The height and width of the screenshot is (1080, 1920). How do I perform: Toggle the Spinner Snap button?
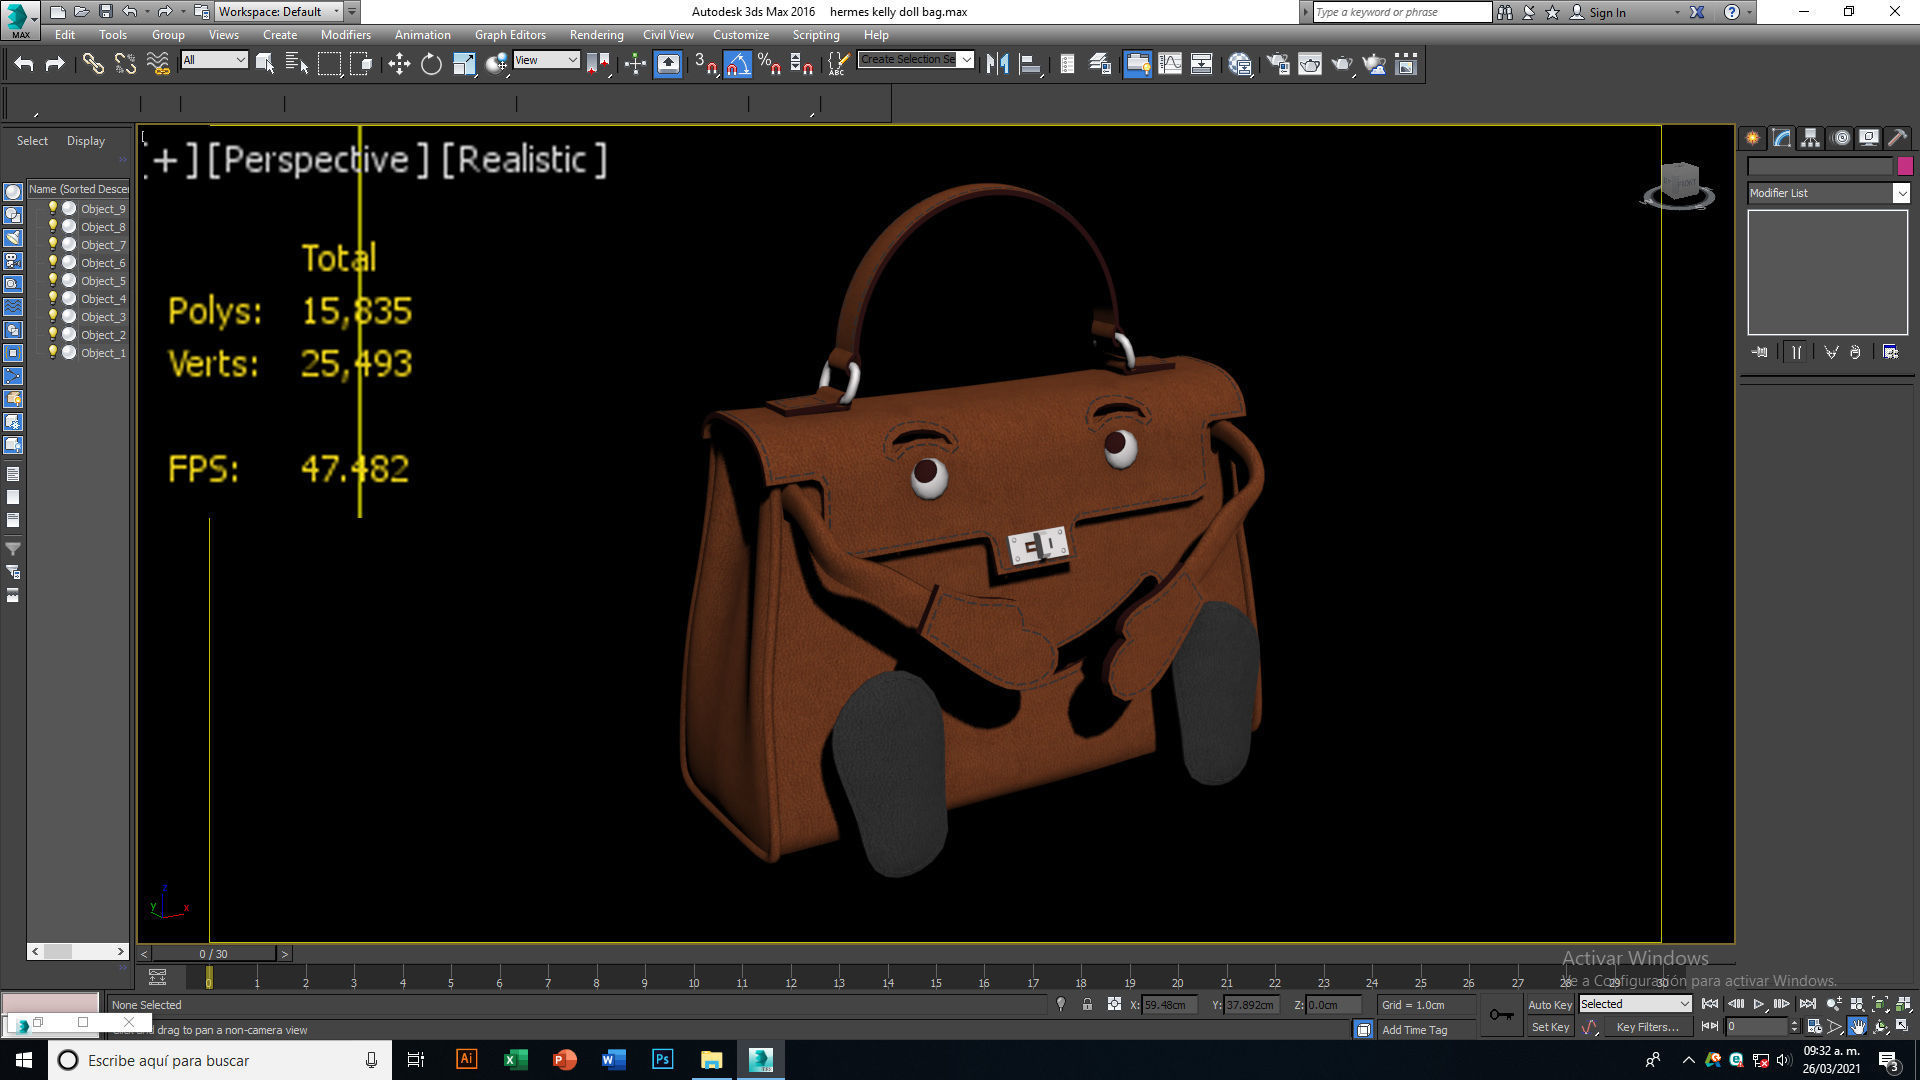(x=801, y=64)
